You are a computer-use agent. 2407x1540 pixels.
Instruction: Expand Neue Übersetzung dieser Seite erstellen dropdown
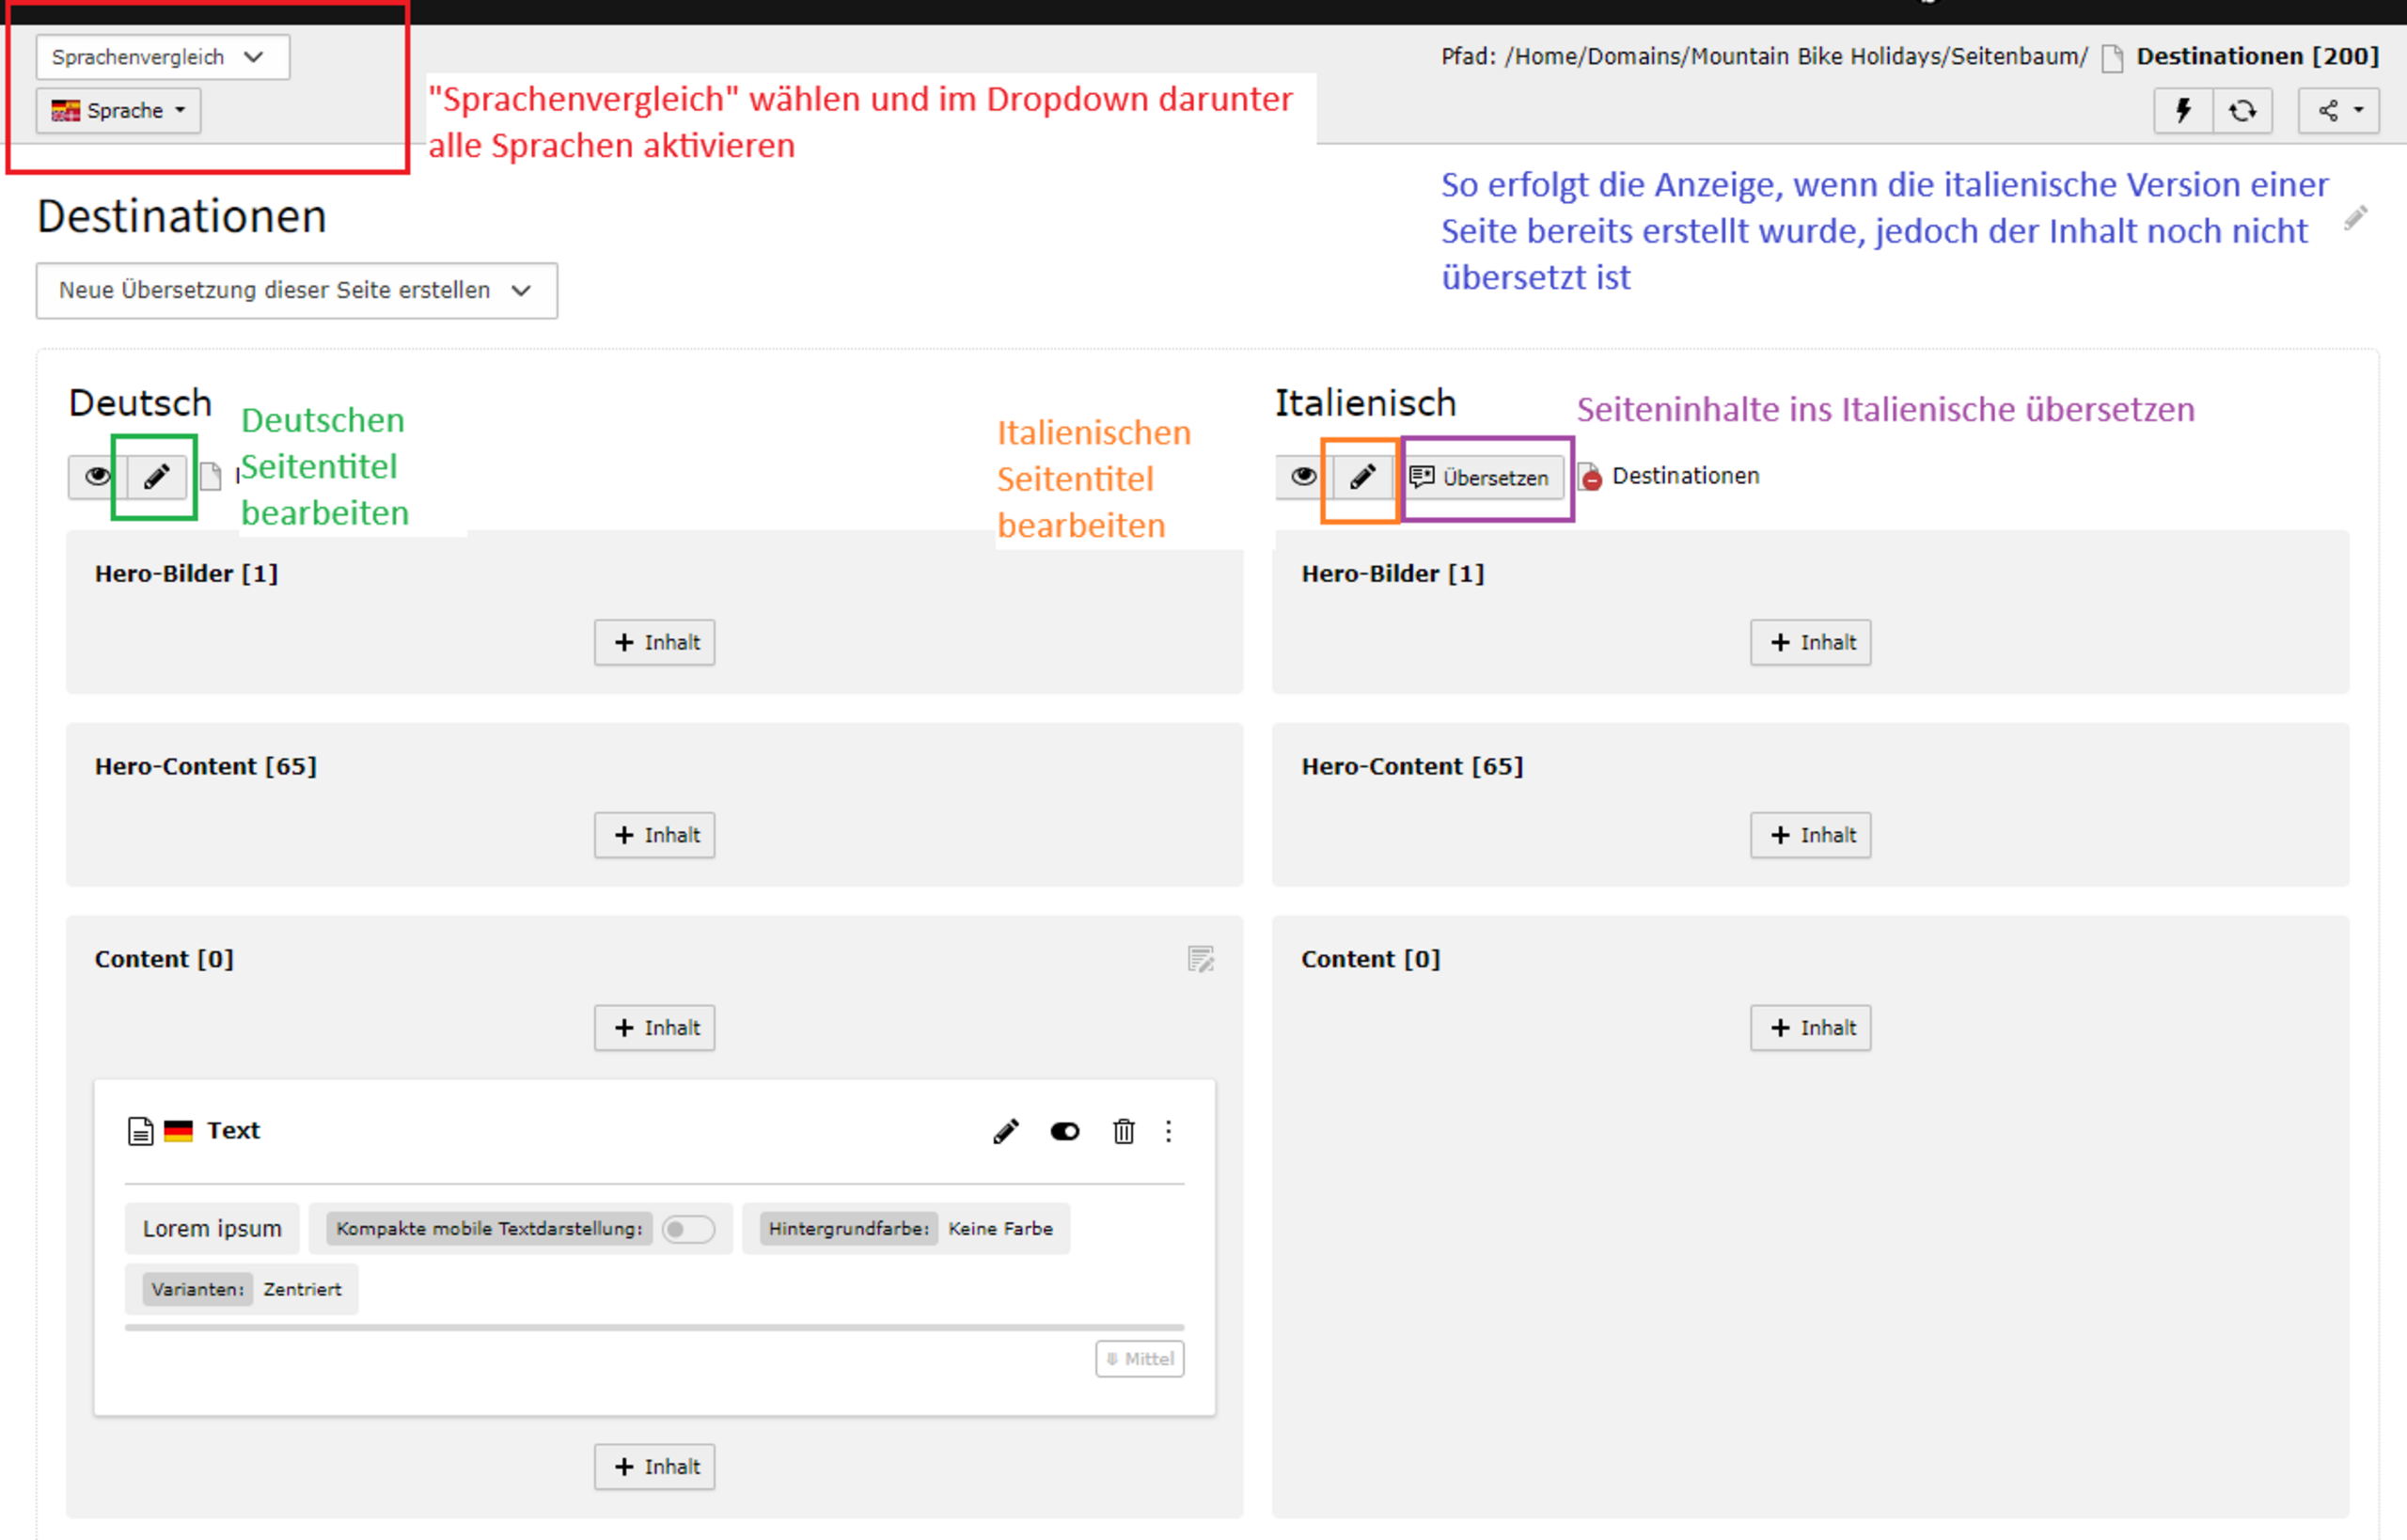[x=296, y=291]
